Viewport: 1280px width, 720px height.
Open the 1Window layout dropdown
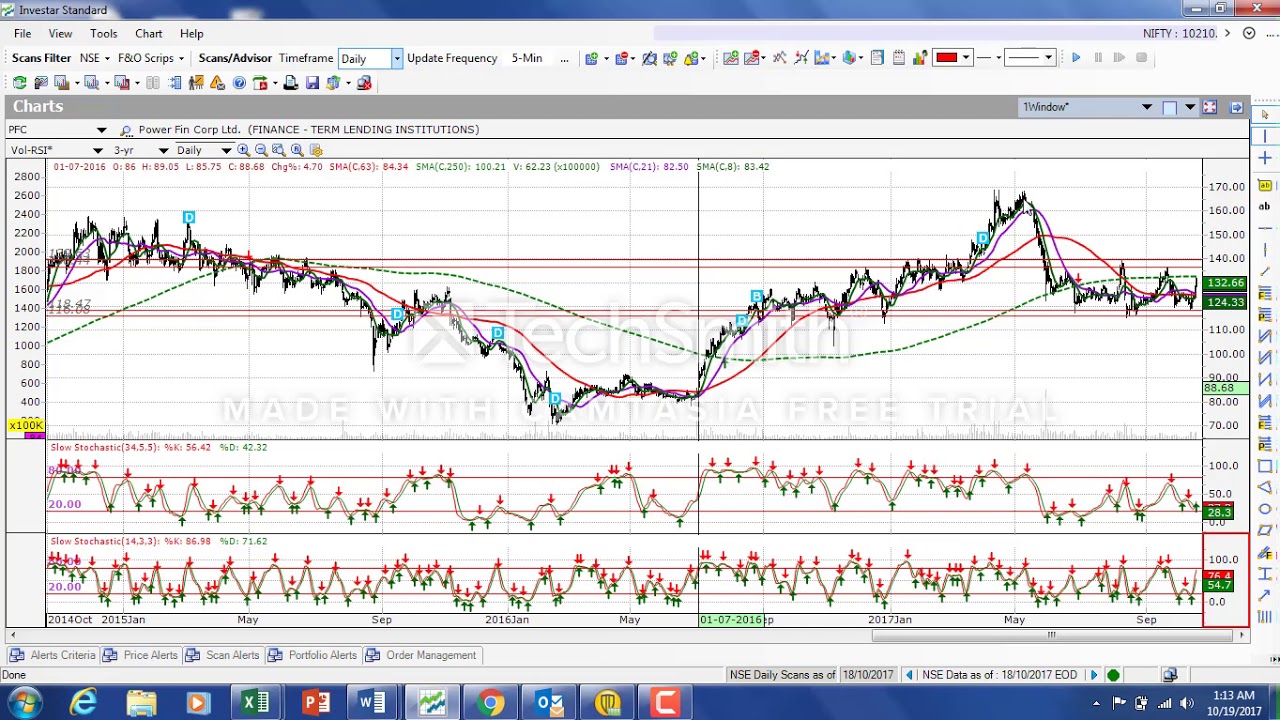pos(1147,107)
